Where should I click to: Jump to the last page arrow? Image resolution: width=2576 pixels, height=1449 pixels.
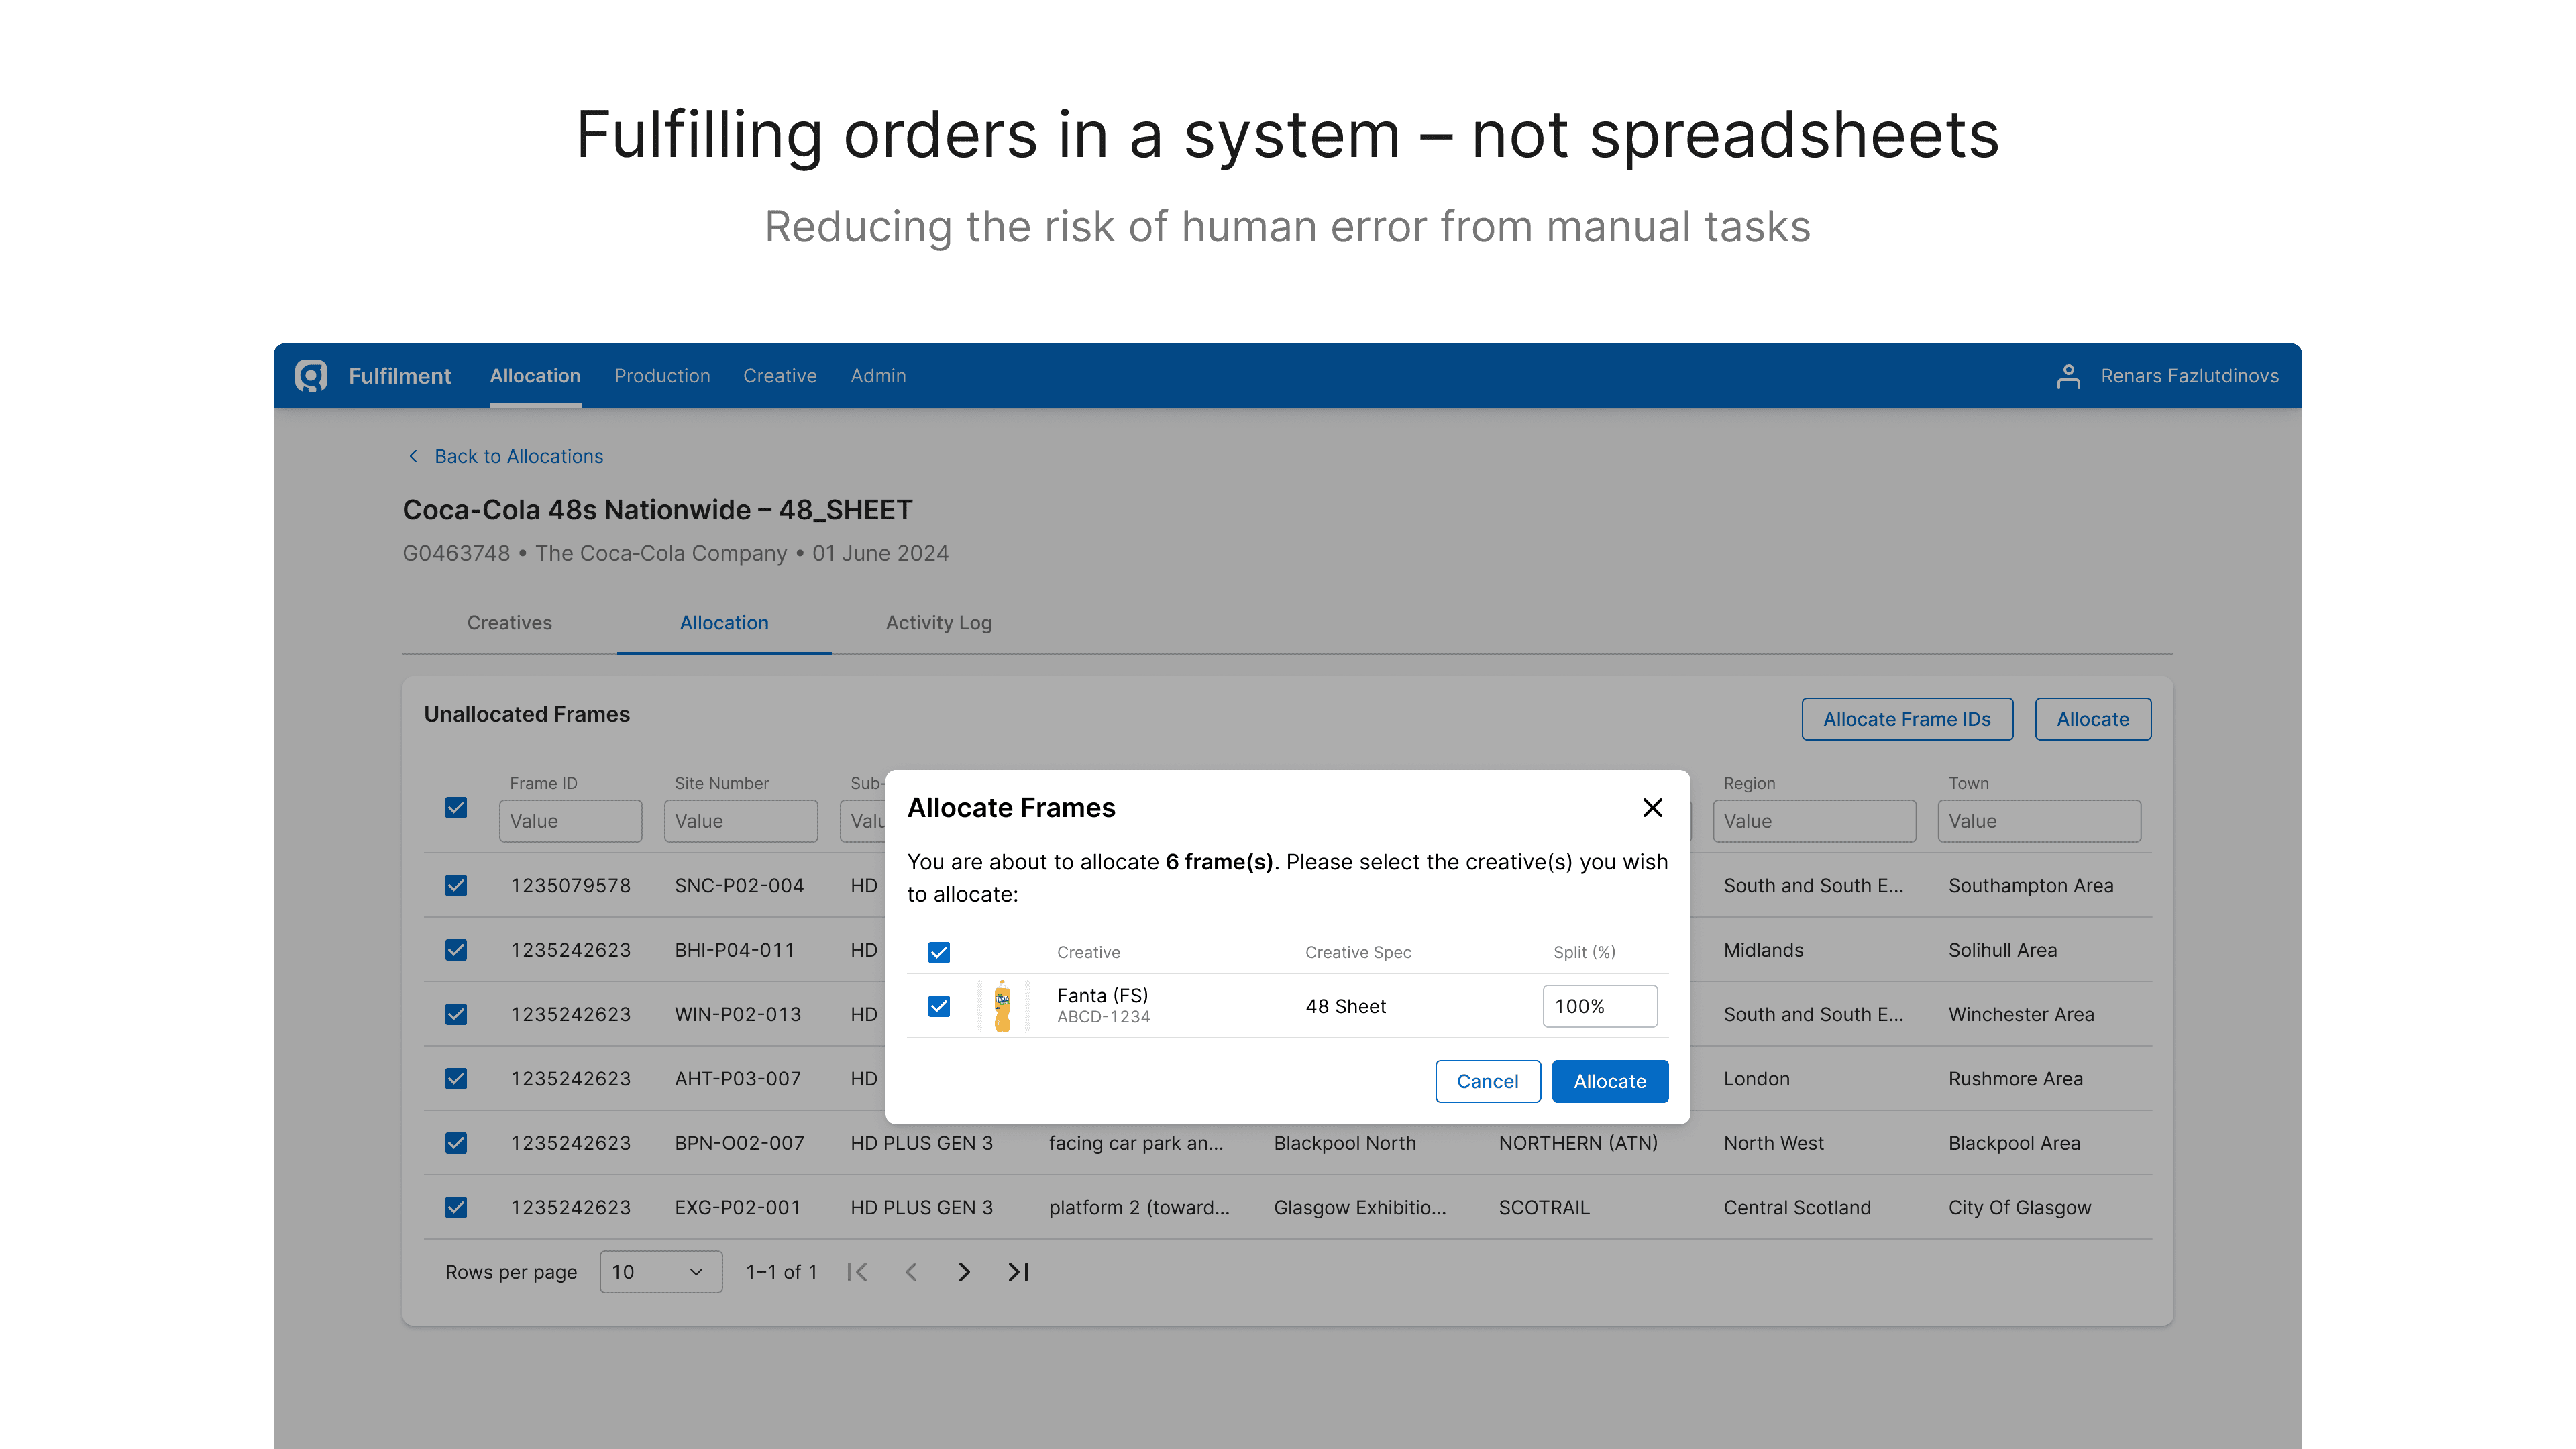pyautogui.click(x=1018, y=1272)
